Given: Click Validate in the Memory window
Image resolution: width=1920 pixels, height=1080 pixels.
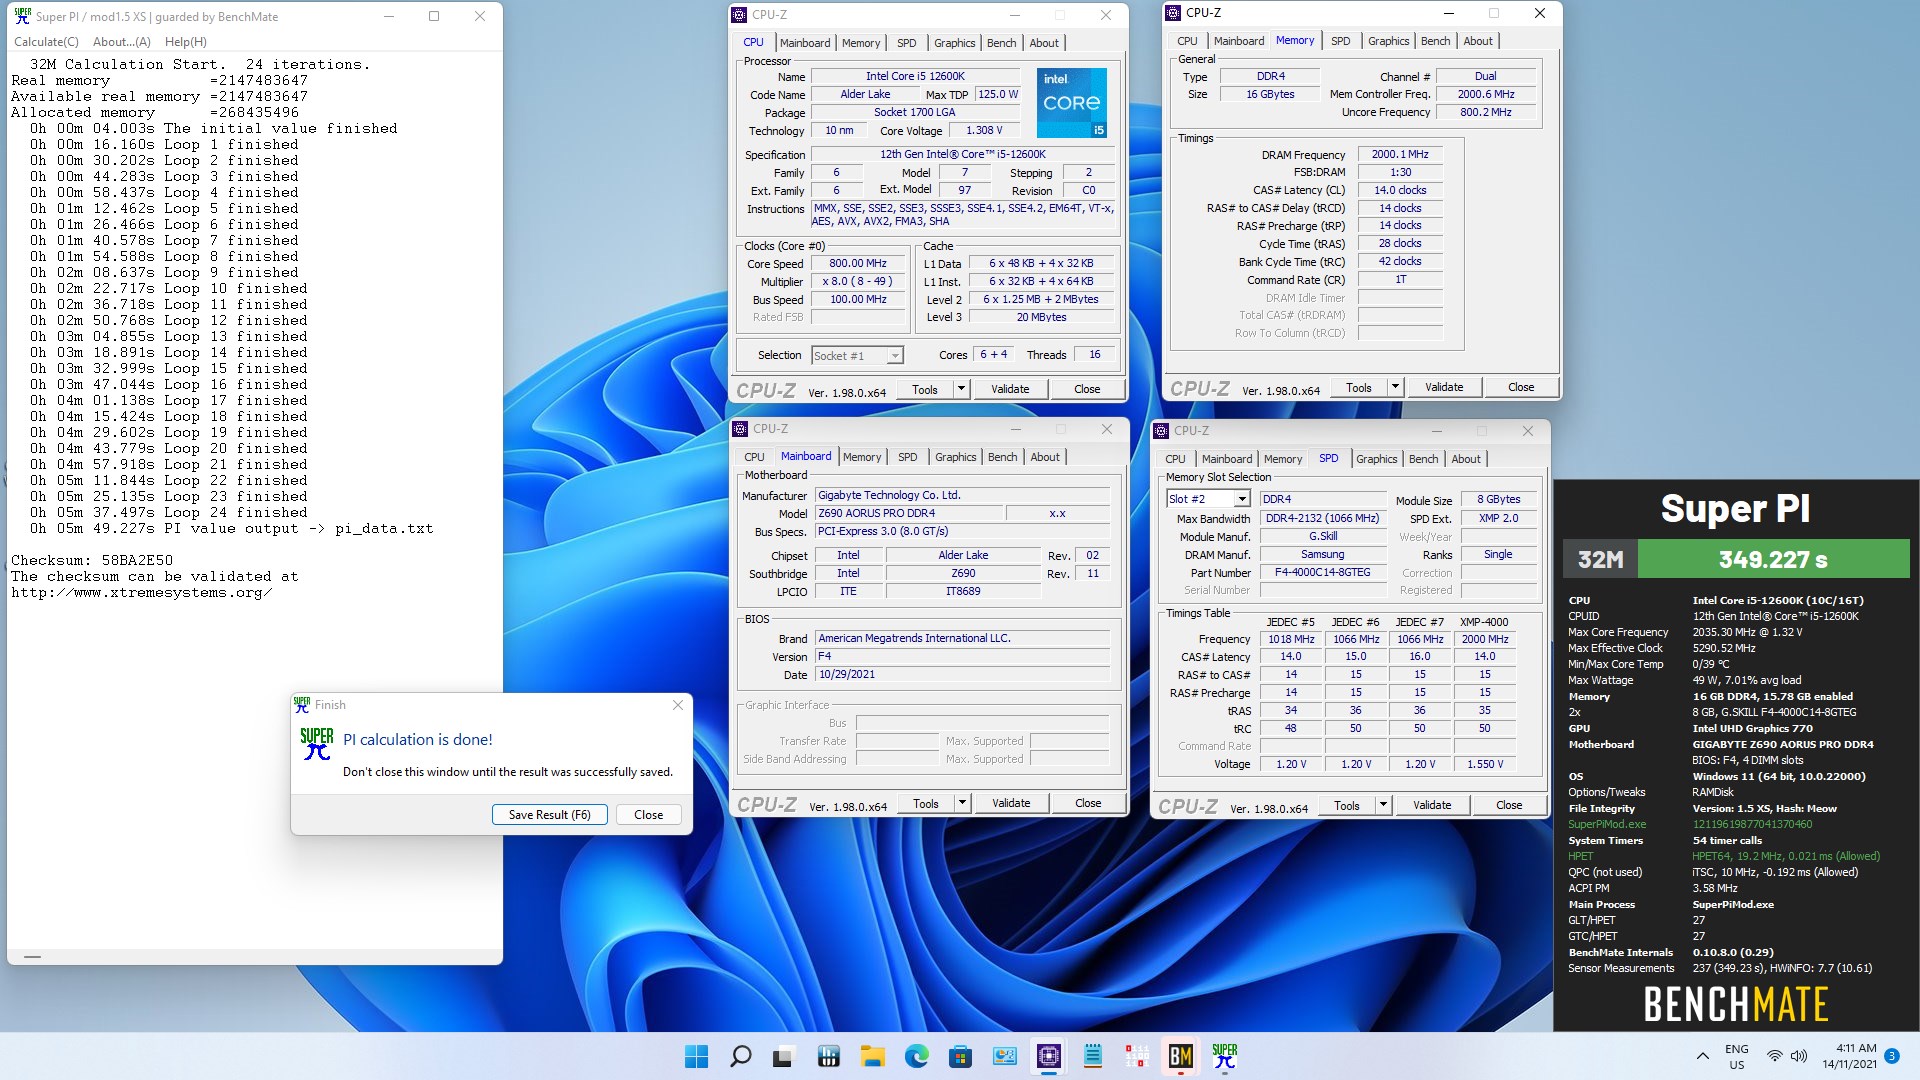Looking at the screenshot, I should 1443,387.
